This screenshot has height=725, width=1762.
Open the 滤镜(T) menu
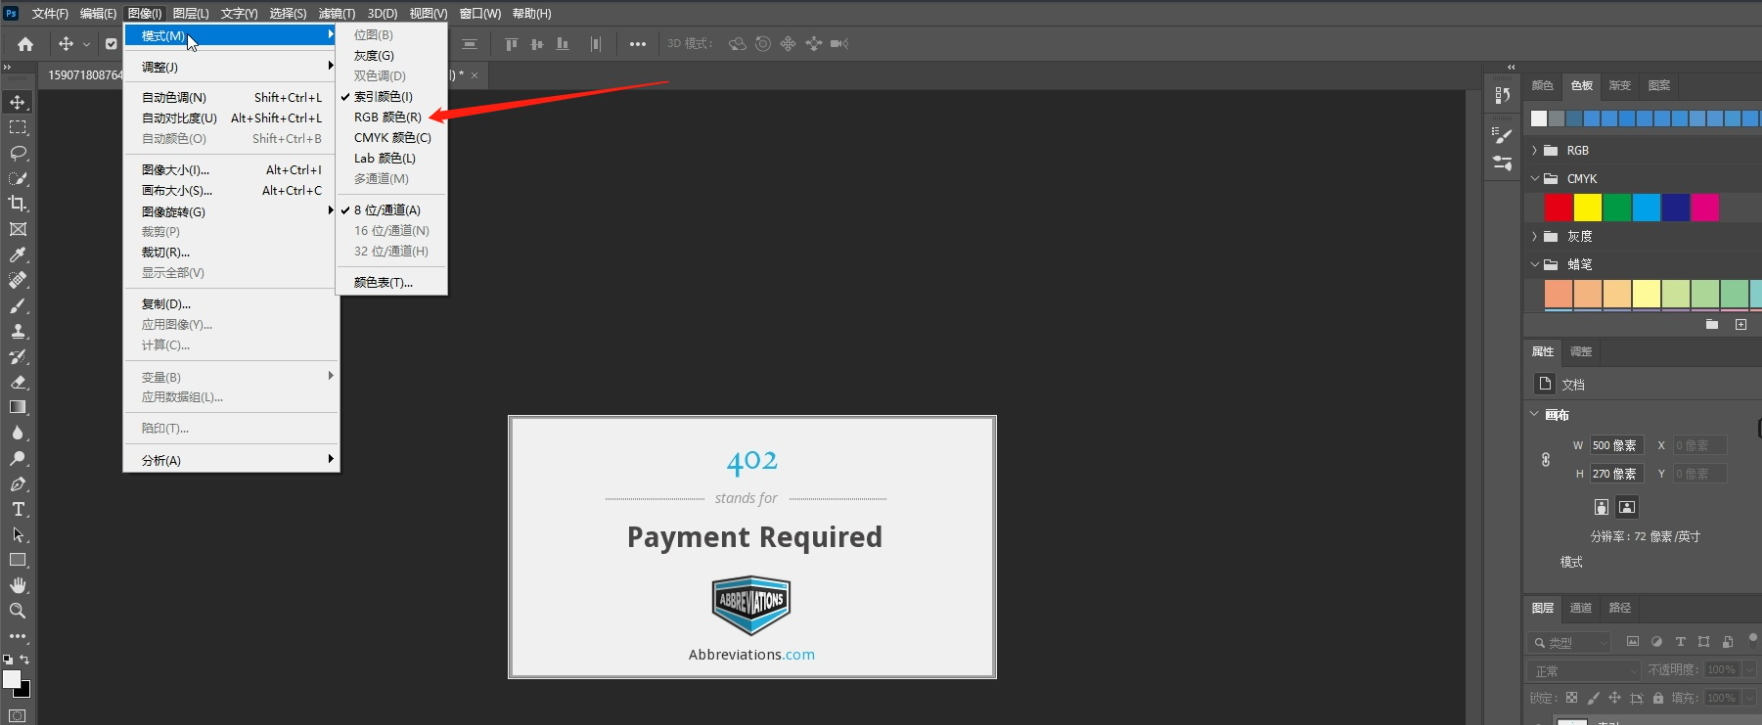336,13
